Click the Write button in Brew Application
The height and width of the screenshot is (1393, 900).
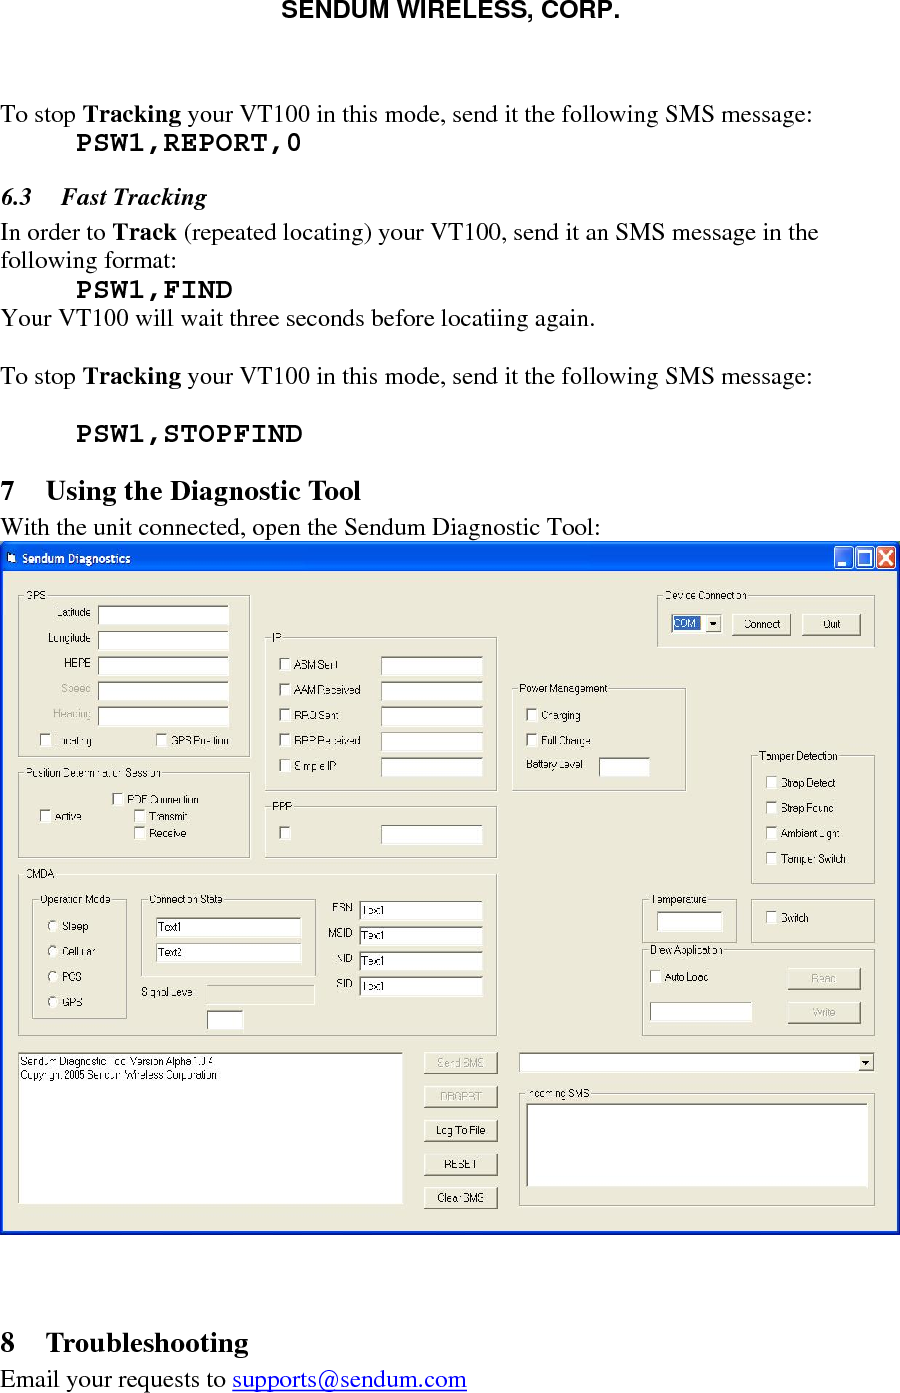click(823, 1012)
